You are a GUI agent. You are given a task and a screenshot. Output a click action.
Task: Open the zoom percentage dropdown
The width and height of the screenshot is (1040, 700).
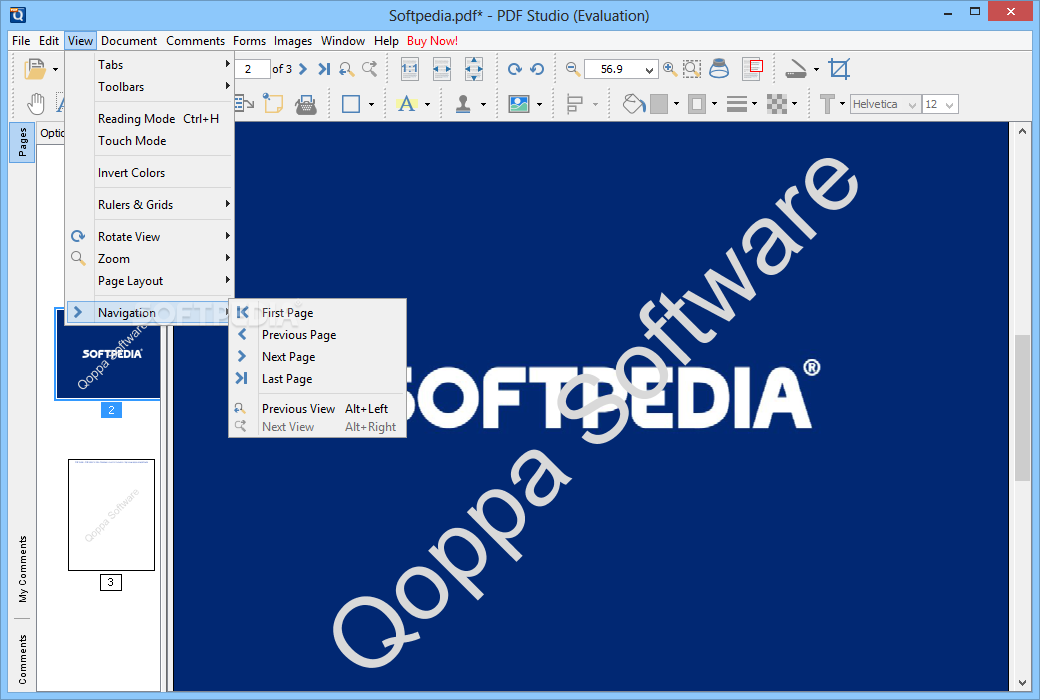pyautogui.click(x=649, y=70)
